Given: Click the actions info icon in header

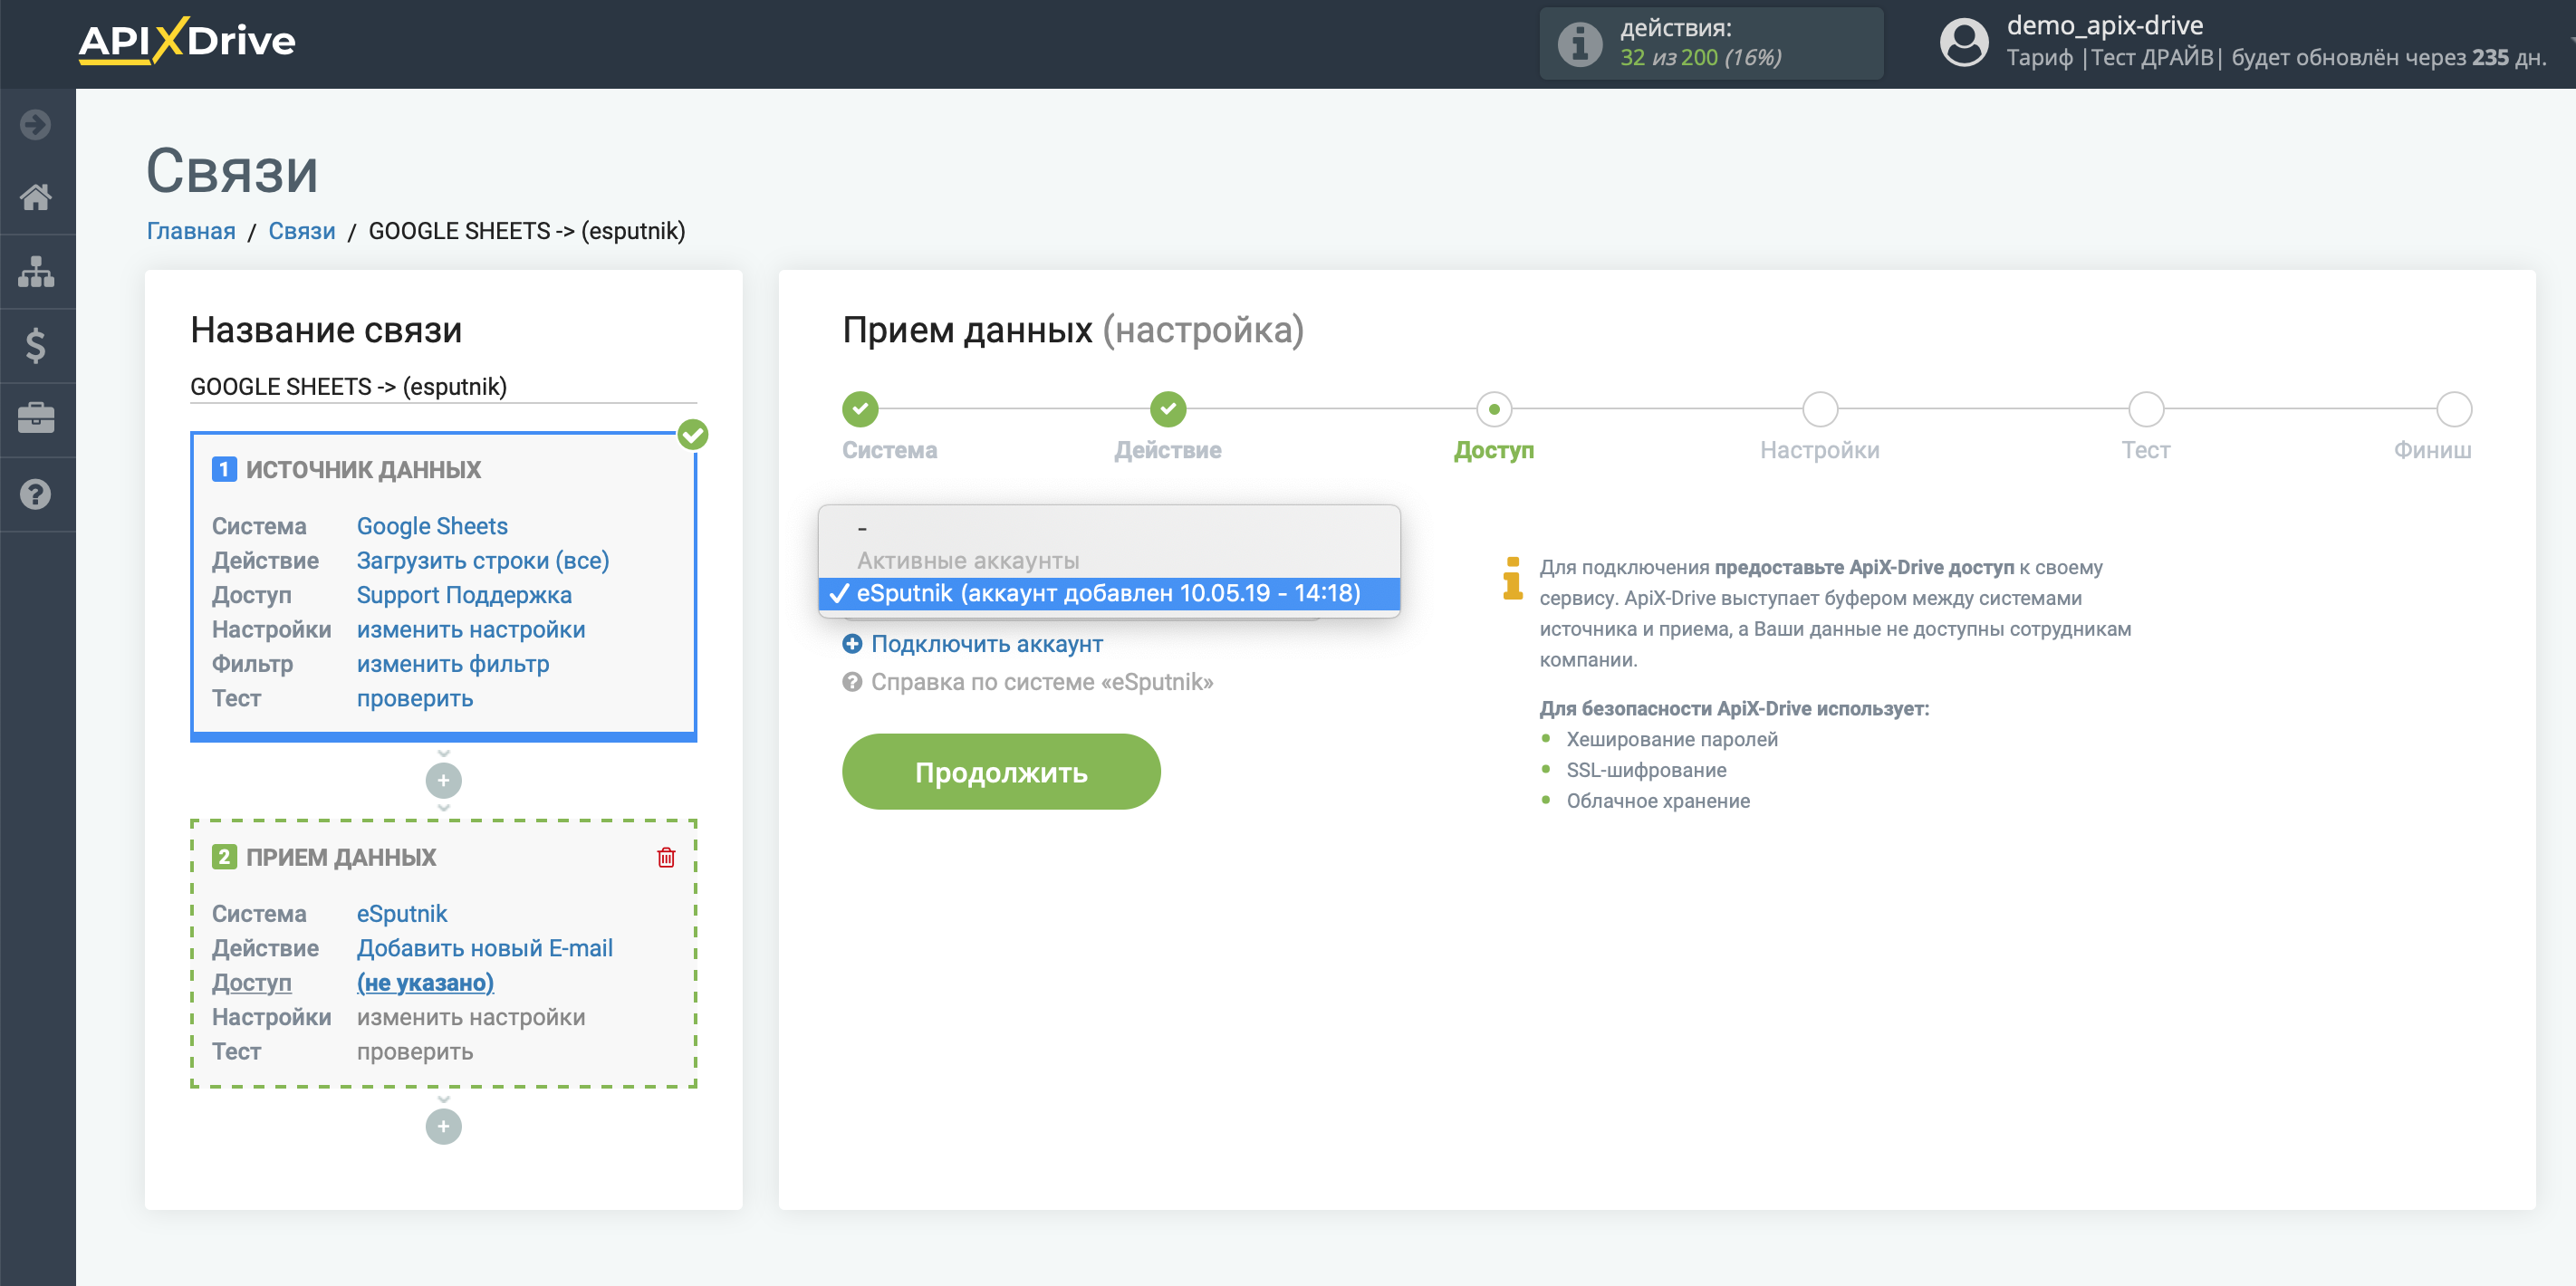Looking at the screenshot, I should 1580,44.
